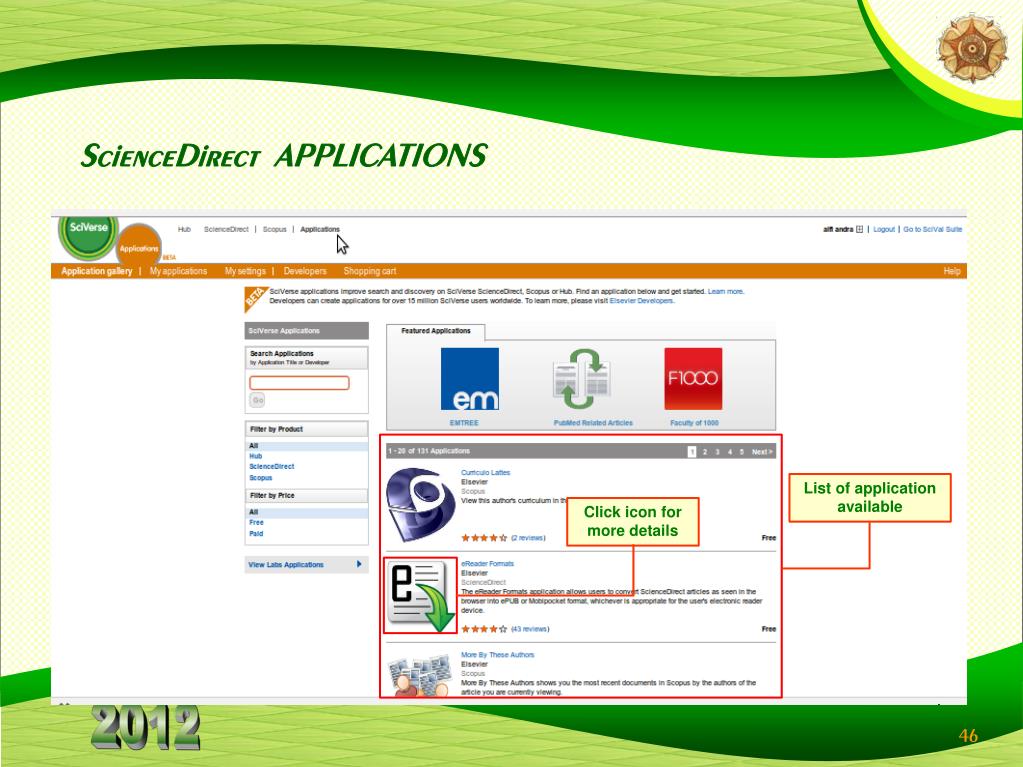Click Help on the orange bar
This screenshot has height=767, width=1023.
click(951, 271)
